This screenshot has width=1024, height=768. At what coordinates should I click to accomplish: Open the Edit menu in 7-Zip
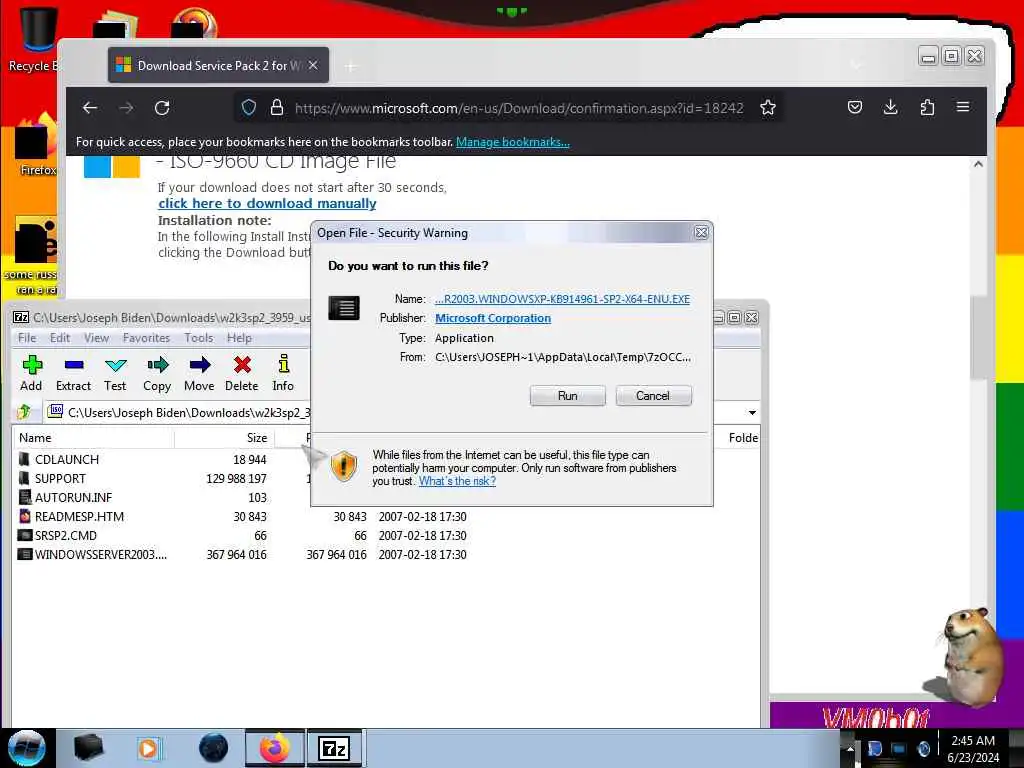59,338
